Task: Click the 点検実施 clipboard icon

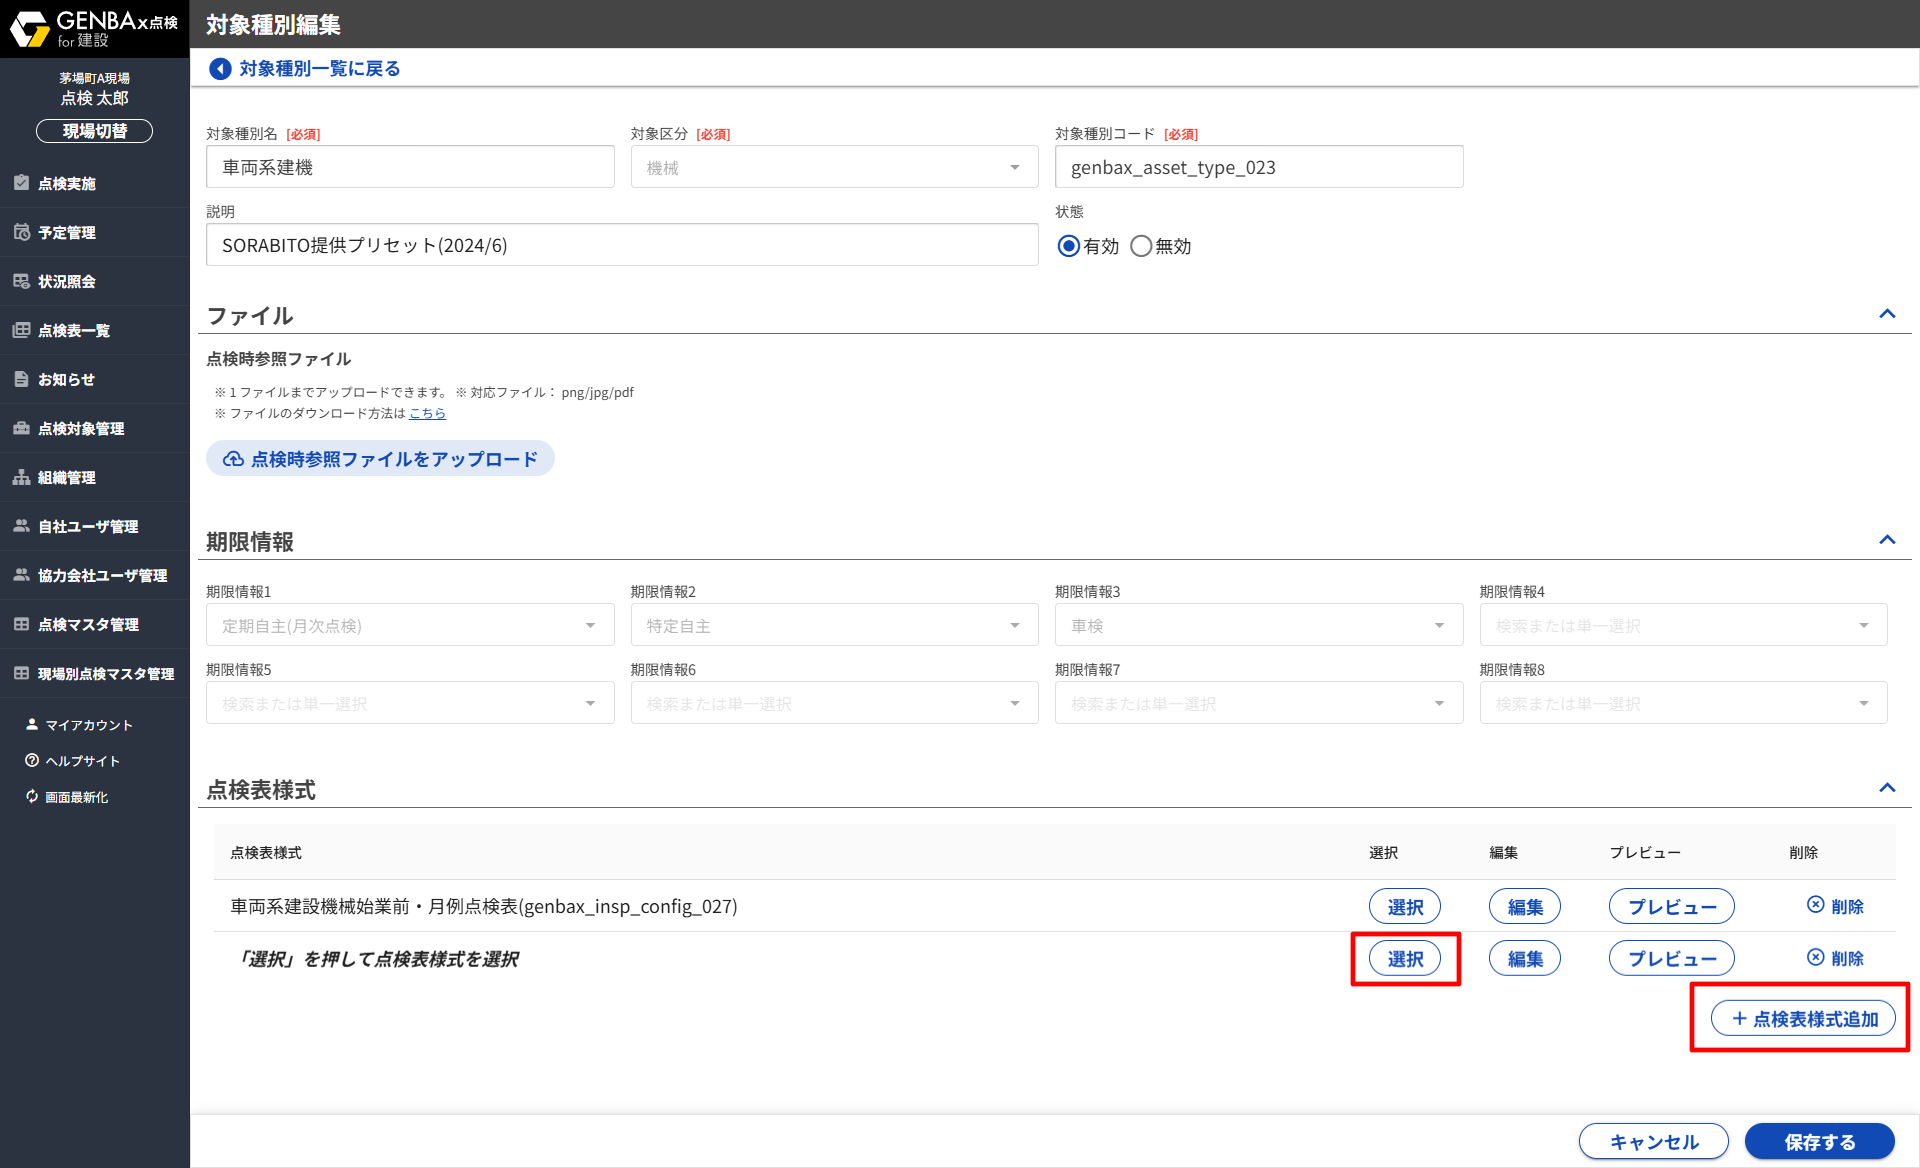Action: point(21,183)
